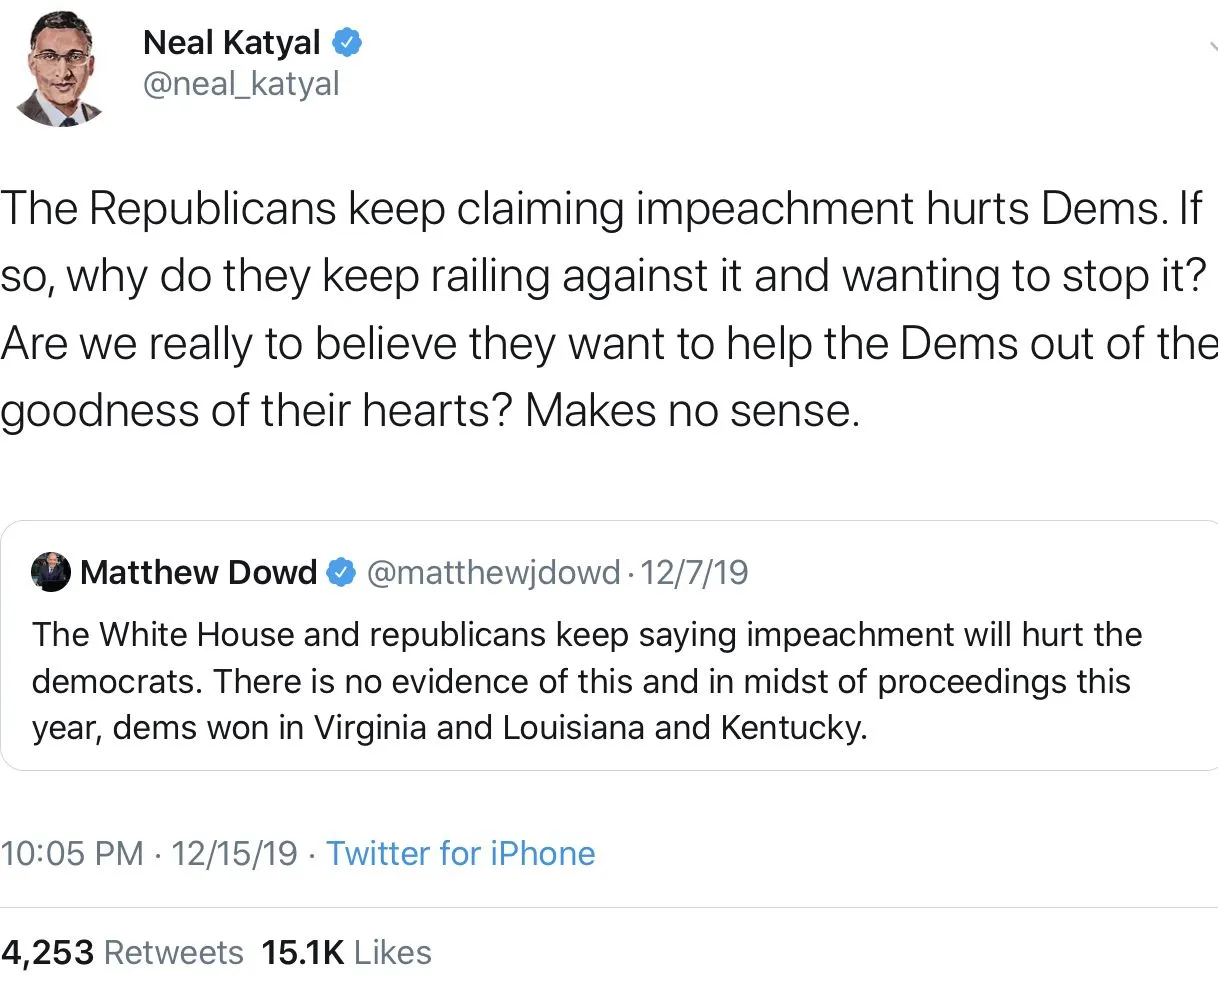Click the verified badge next to Matthew Dowd
Screen dimensions: 1218x985
[x=341, y=572]
